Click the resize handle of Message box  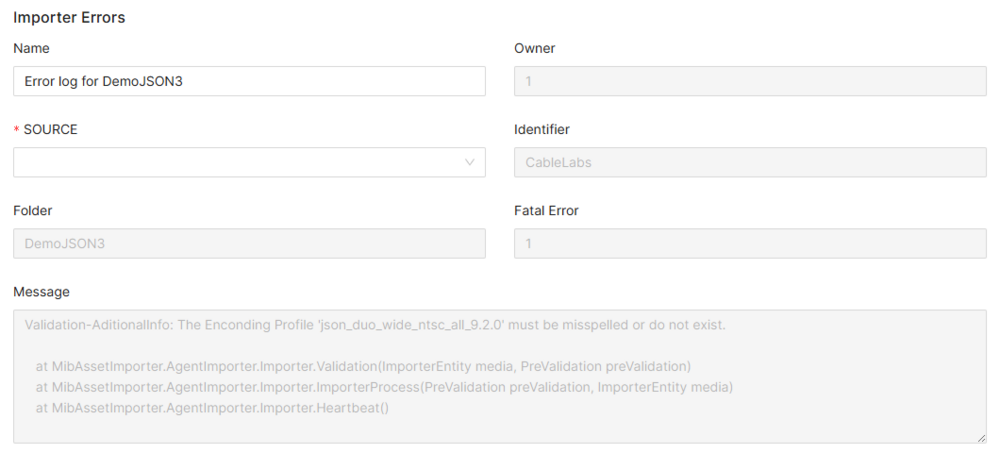click(x=981, y=438)
